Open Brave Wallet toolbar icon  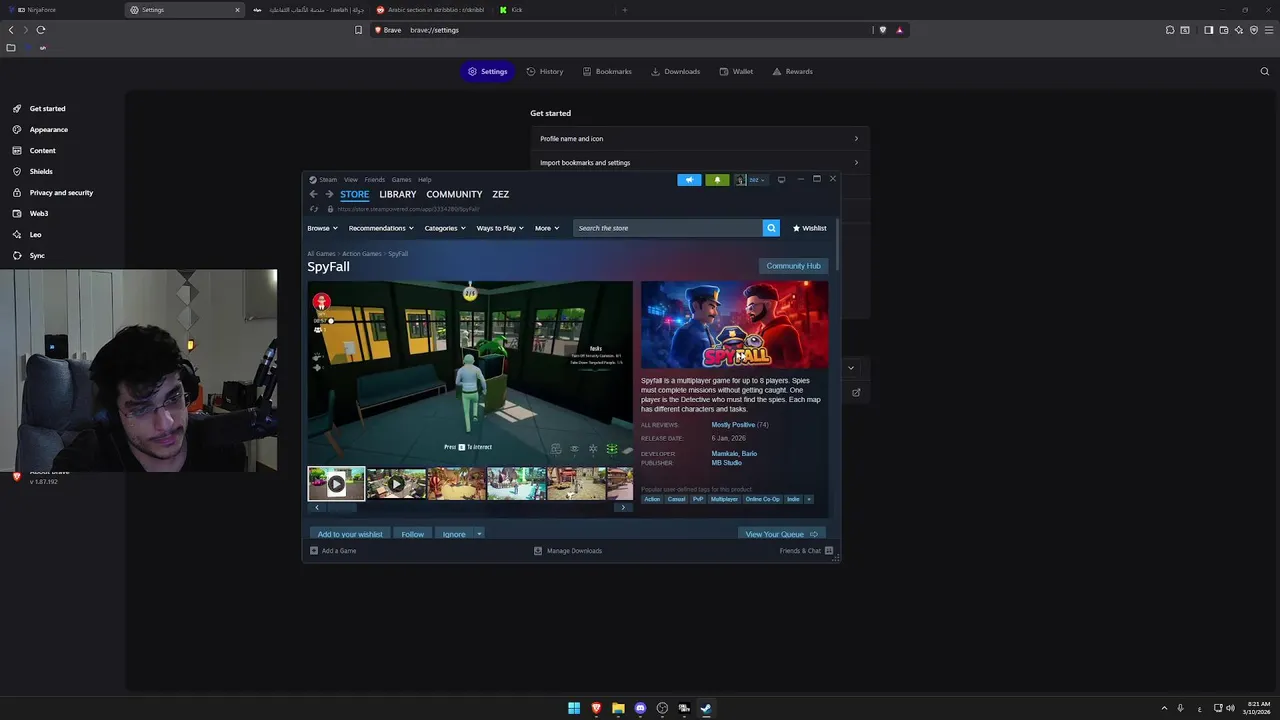point(1223,30)
